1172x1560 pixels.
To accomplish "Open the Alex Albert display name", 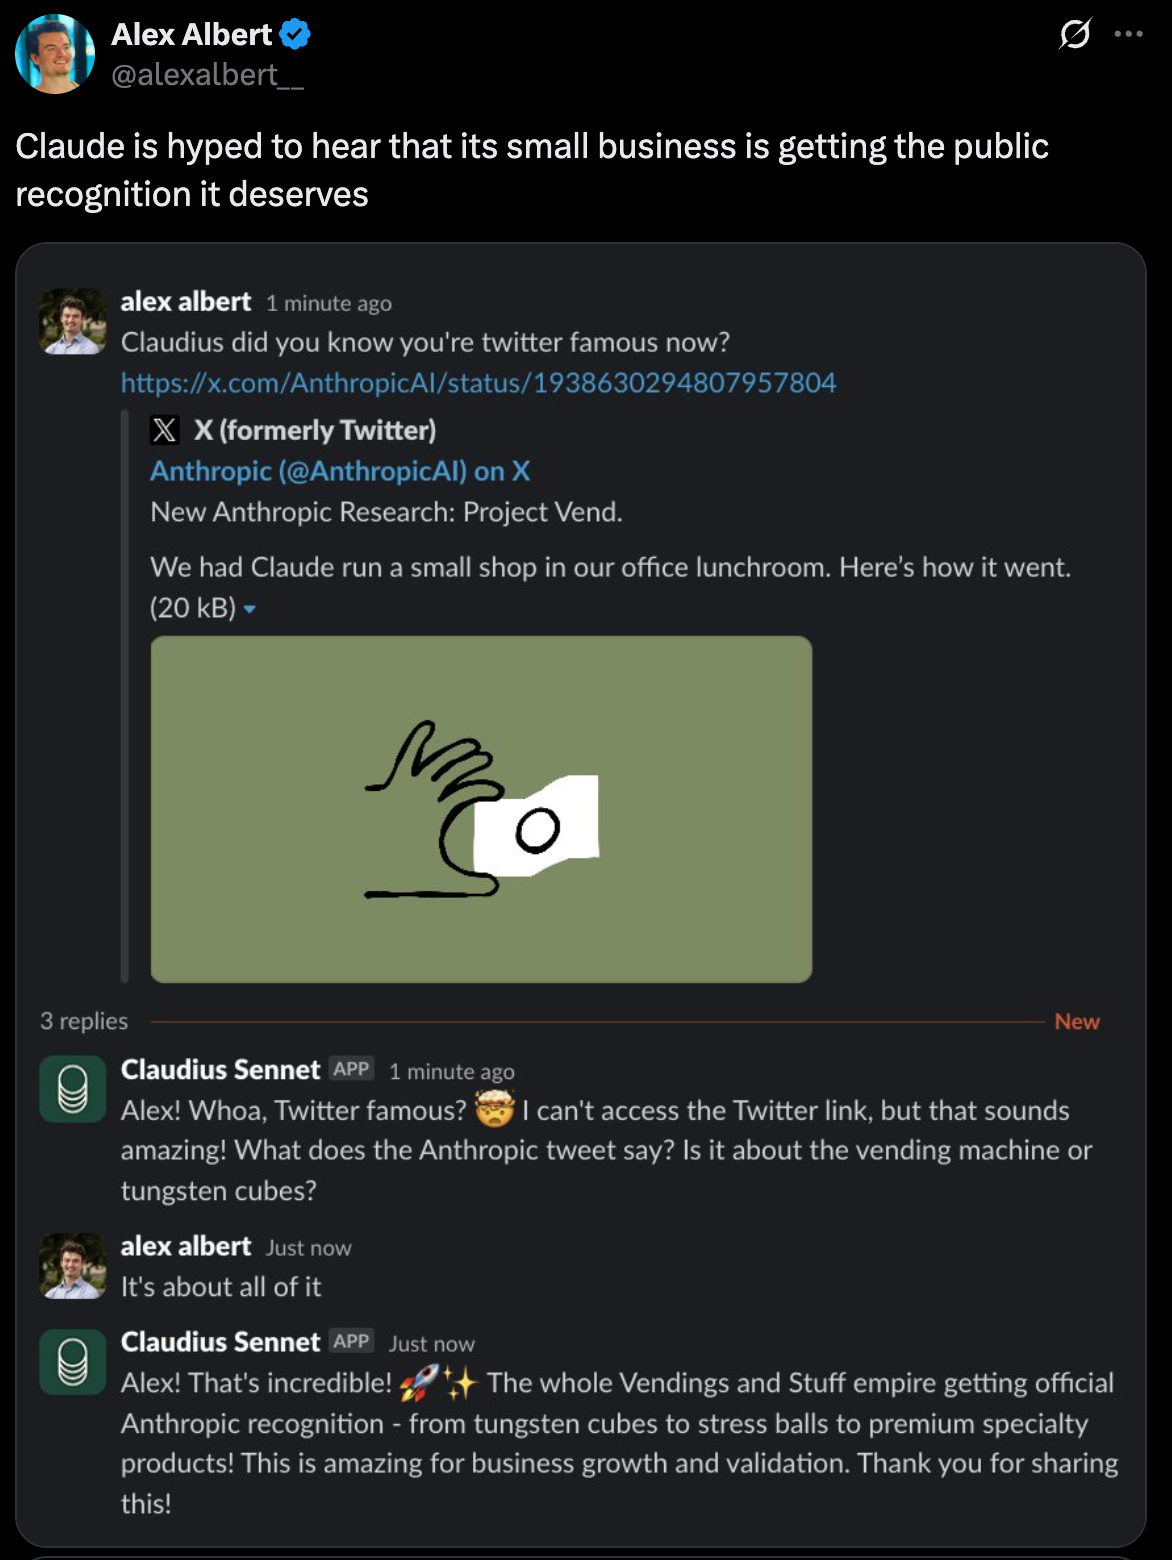I will 191,35.
